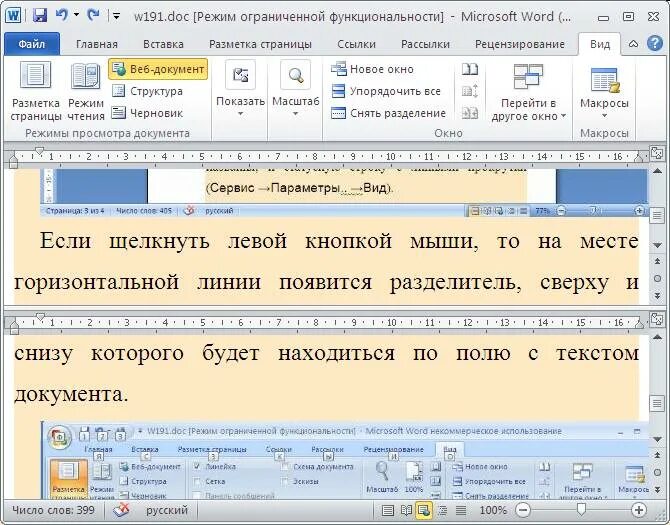Image resolution: width=670 pixels, height=525 pixels.
Task: Click the 100% zoom level button
Action: pos(493,510)
